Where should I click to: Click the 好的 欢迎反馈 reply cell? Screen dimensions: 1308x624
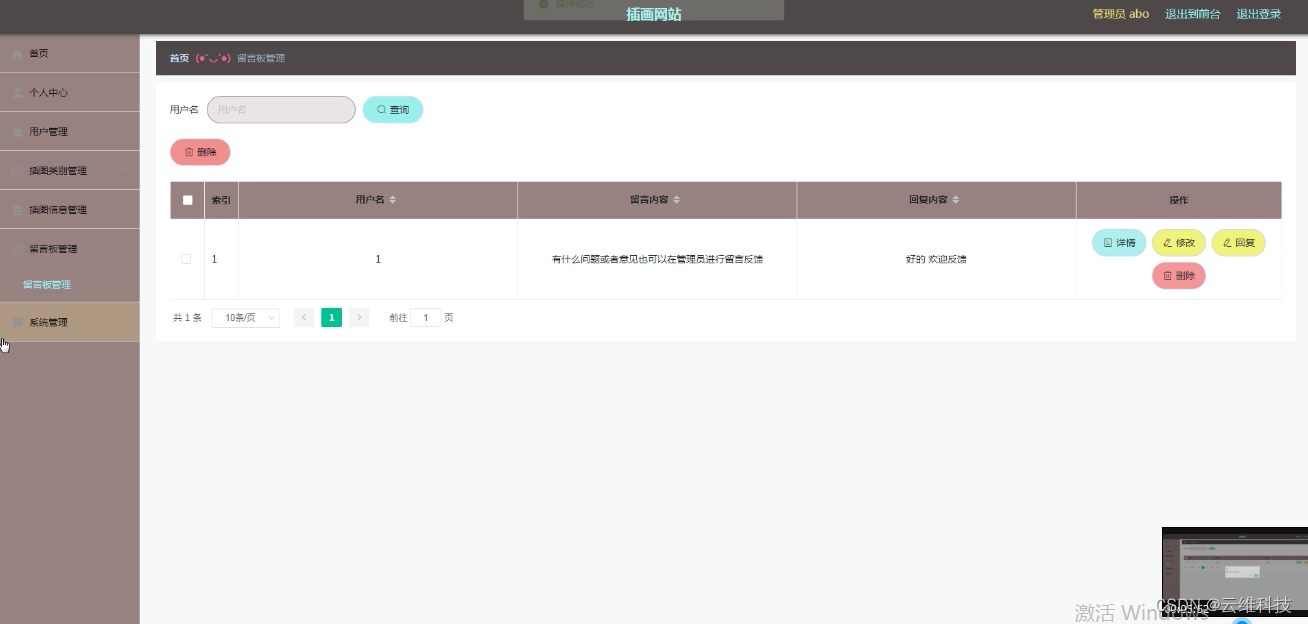(936, 259)
